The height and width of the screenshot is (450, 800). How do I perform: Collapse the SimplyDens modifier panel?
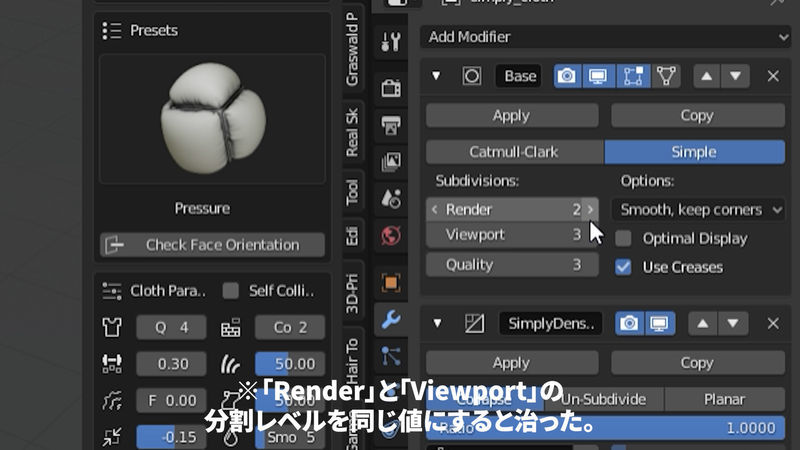pyautogui.click(x=437, y=323)
